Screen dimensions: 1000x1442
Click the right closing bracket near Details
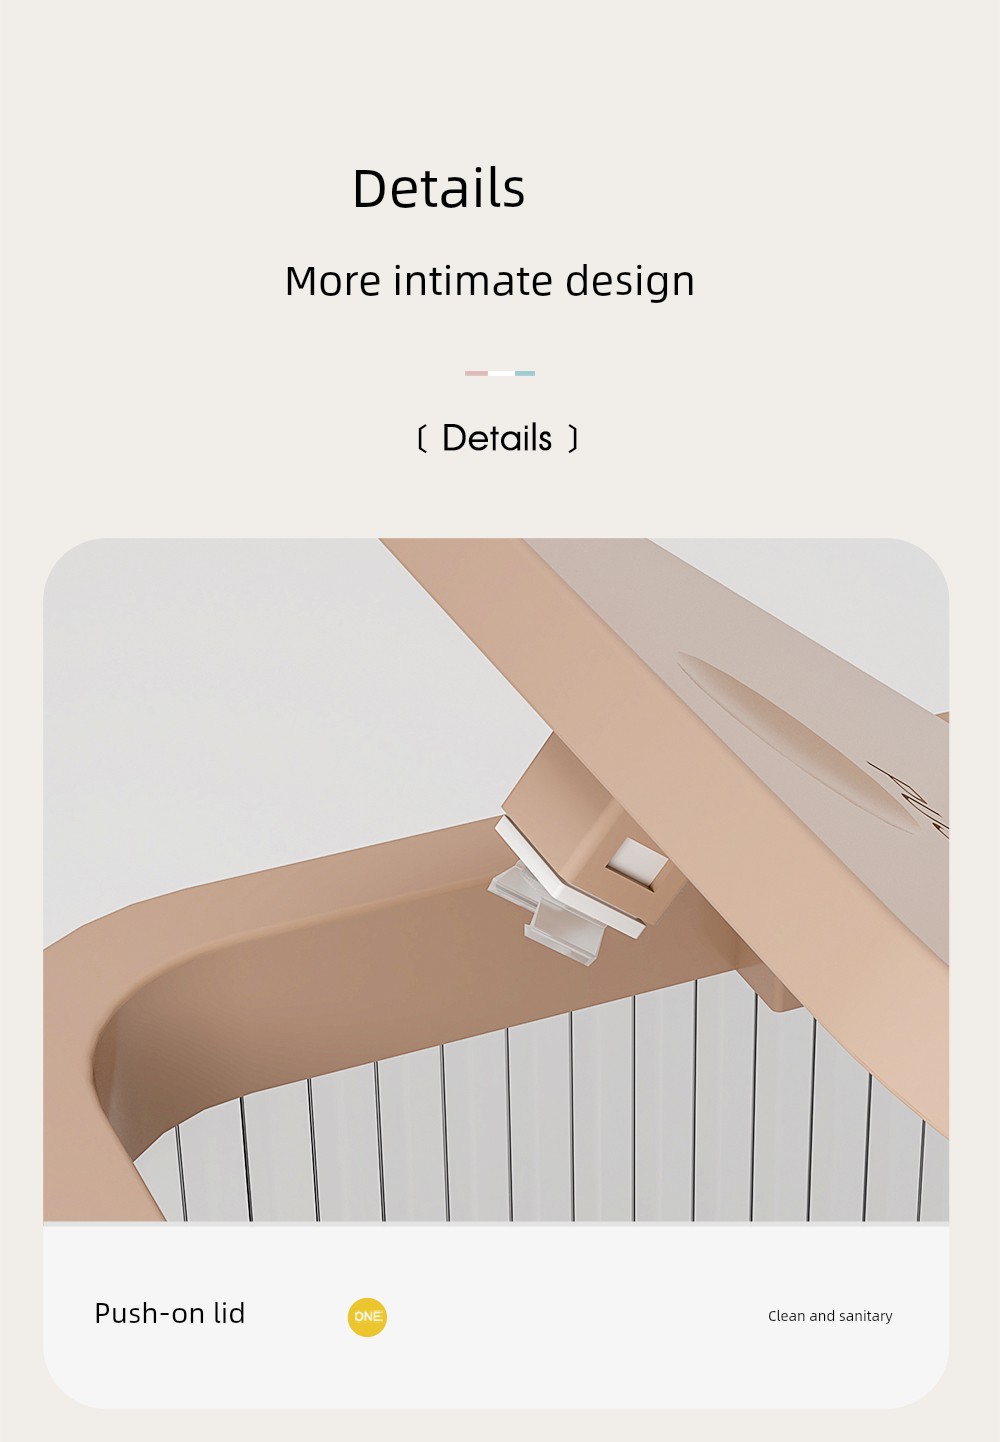(573, 438)
